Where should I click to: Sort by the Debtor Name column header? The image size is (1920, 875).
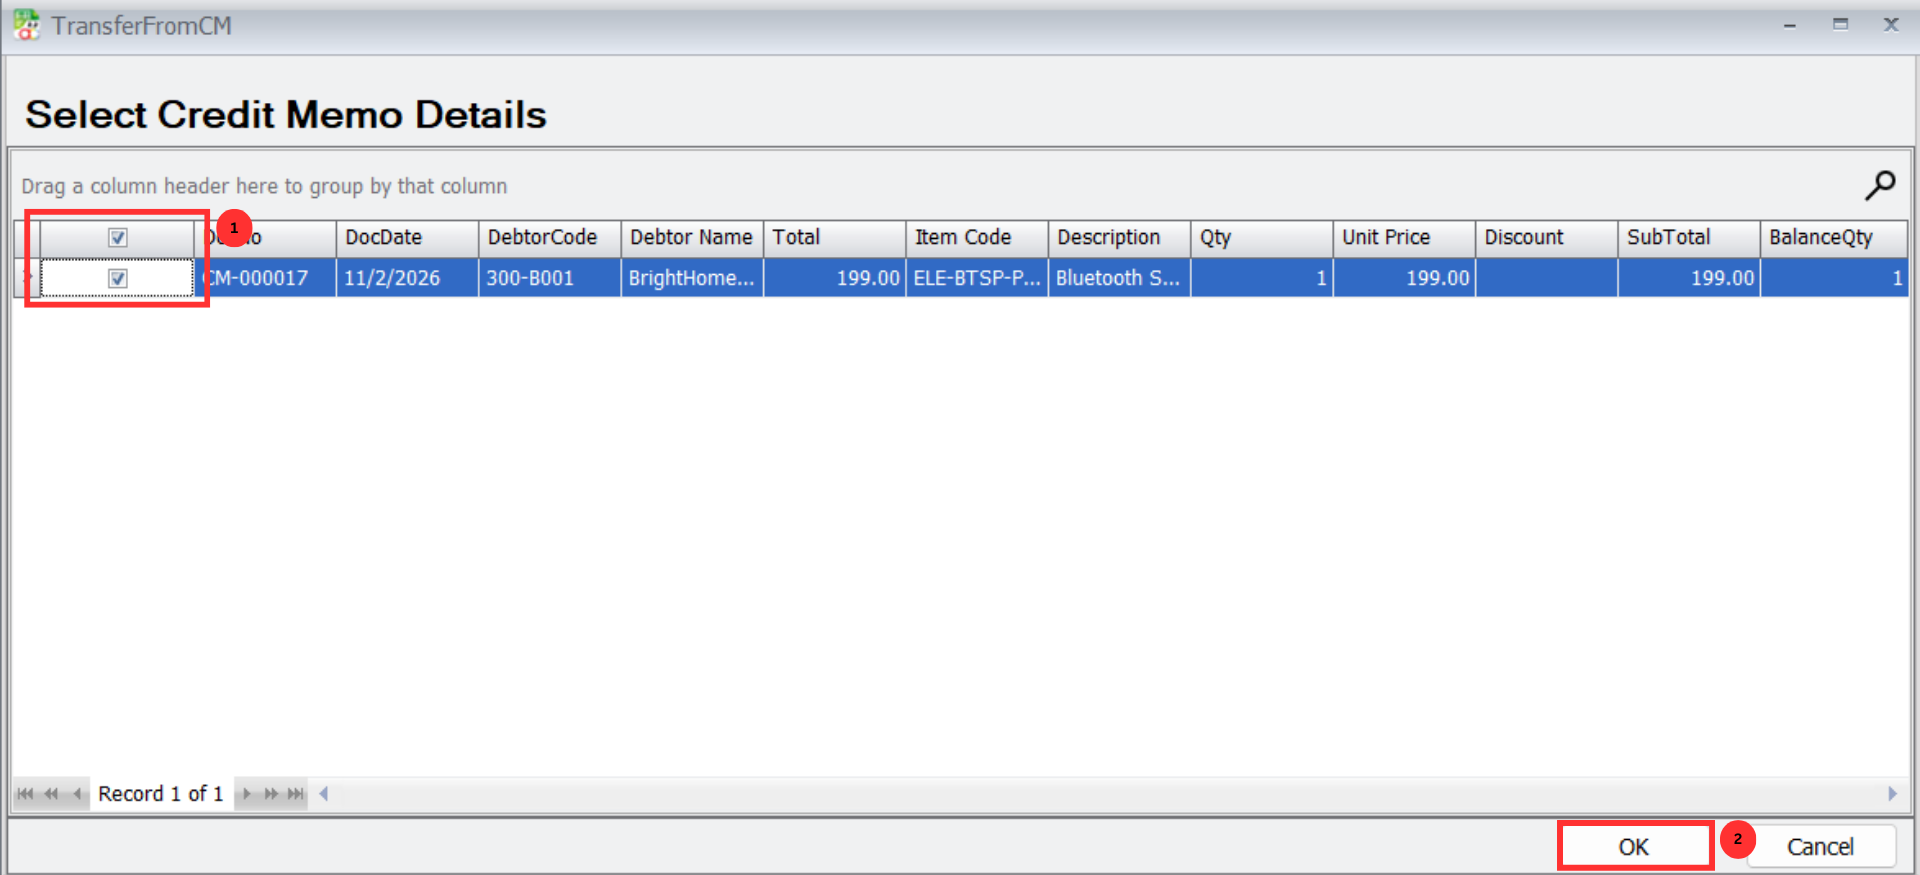click(x=692, y=238)
